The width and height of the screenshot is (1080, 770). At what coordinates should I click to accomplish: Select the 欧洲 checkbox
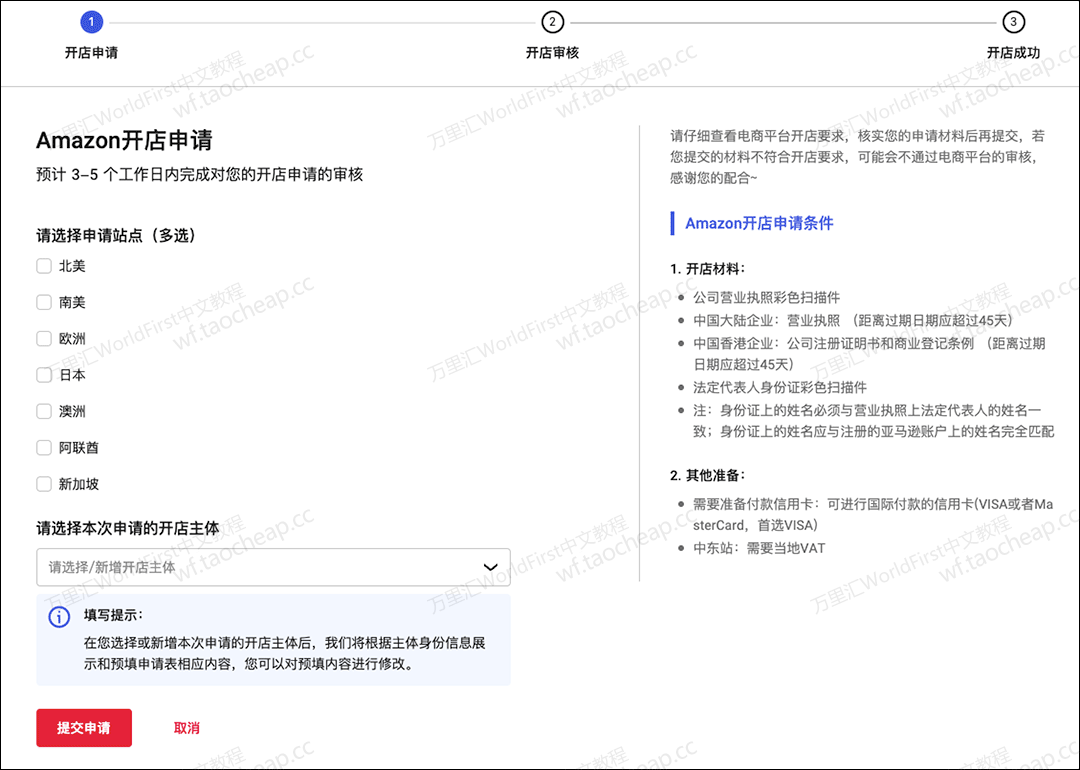(44, 339)
